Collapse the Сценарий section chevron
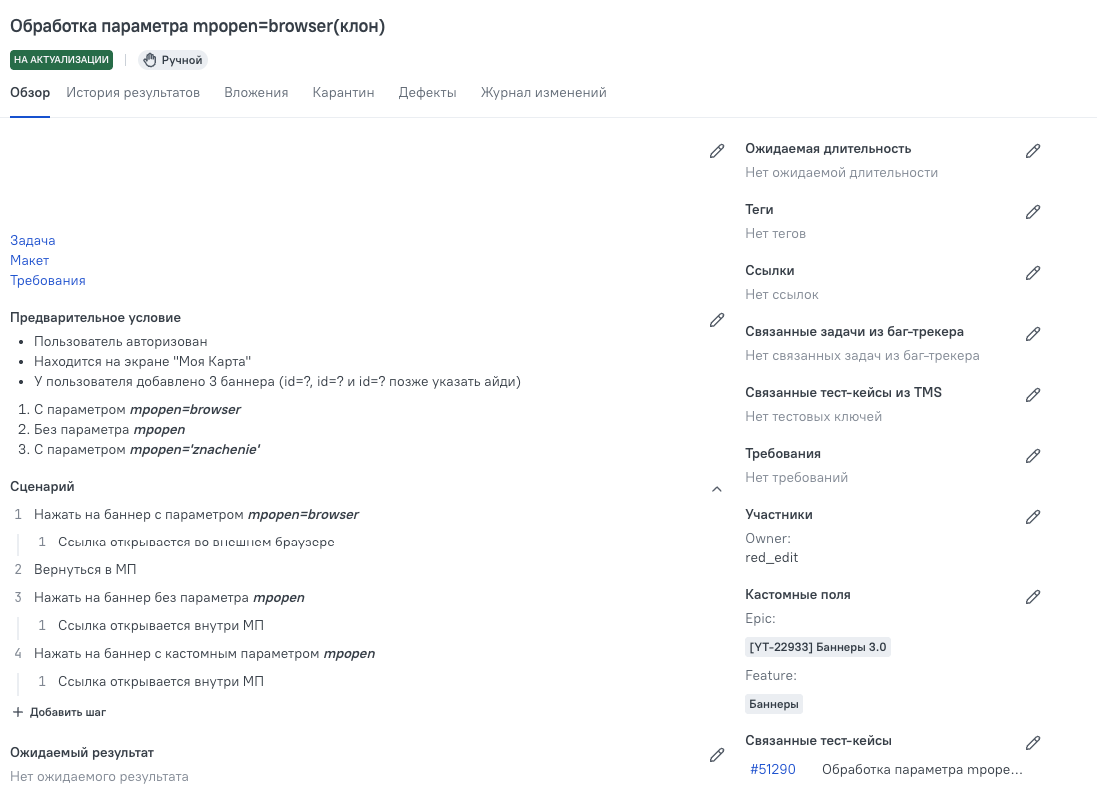This screenshot has height=794, width=1097. pyautogui.click(x=717, y=489)
